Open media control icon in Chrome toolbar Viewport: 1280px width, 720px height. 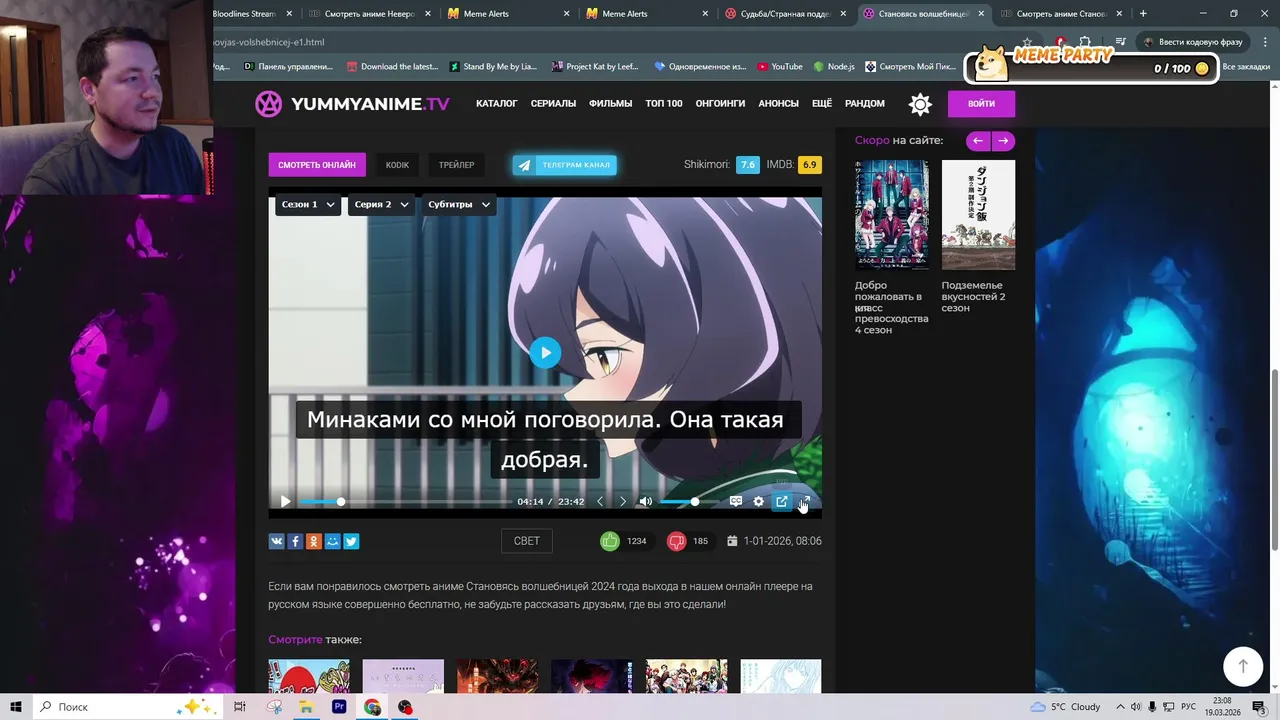[x=1121, y=42]
